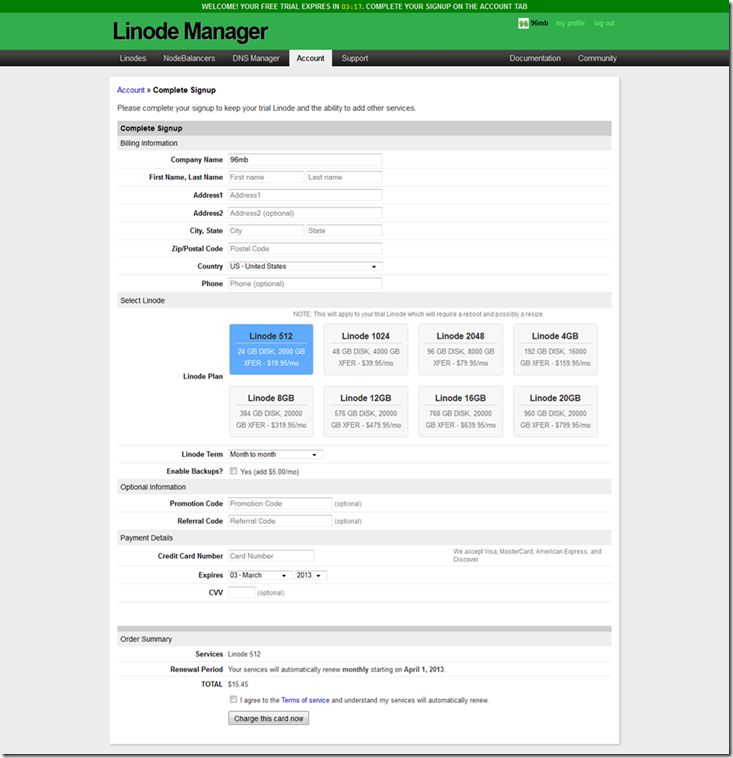Image resolution: width=733 pixels, height=758 pixels.
Task: Click the Linode 512 services text
Action: pos(244,654)
